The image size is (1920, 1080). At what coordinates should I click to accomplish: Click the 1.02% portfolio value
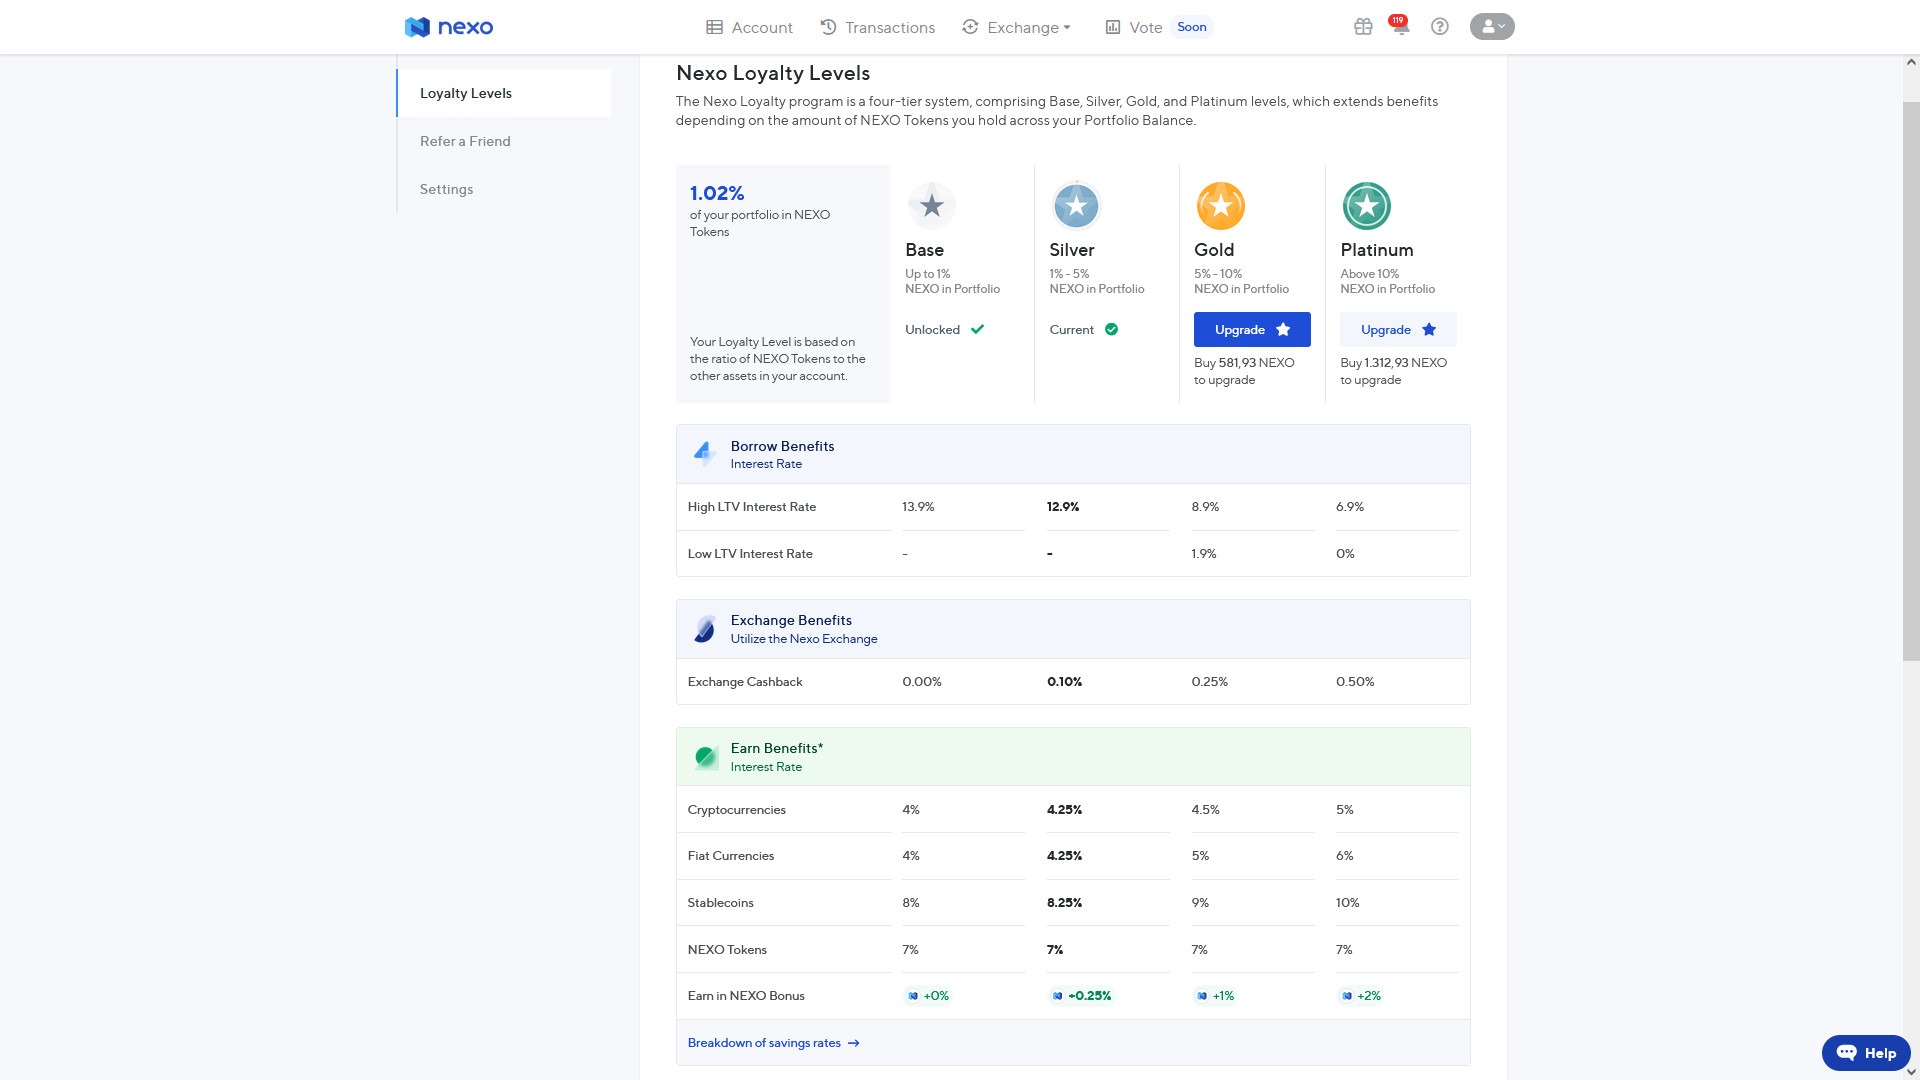coord(717,193)
